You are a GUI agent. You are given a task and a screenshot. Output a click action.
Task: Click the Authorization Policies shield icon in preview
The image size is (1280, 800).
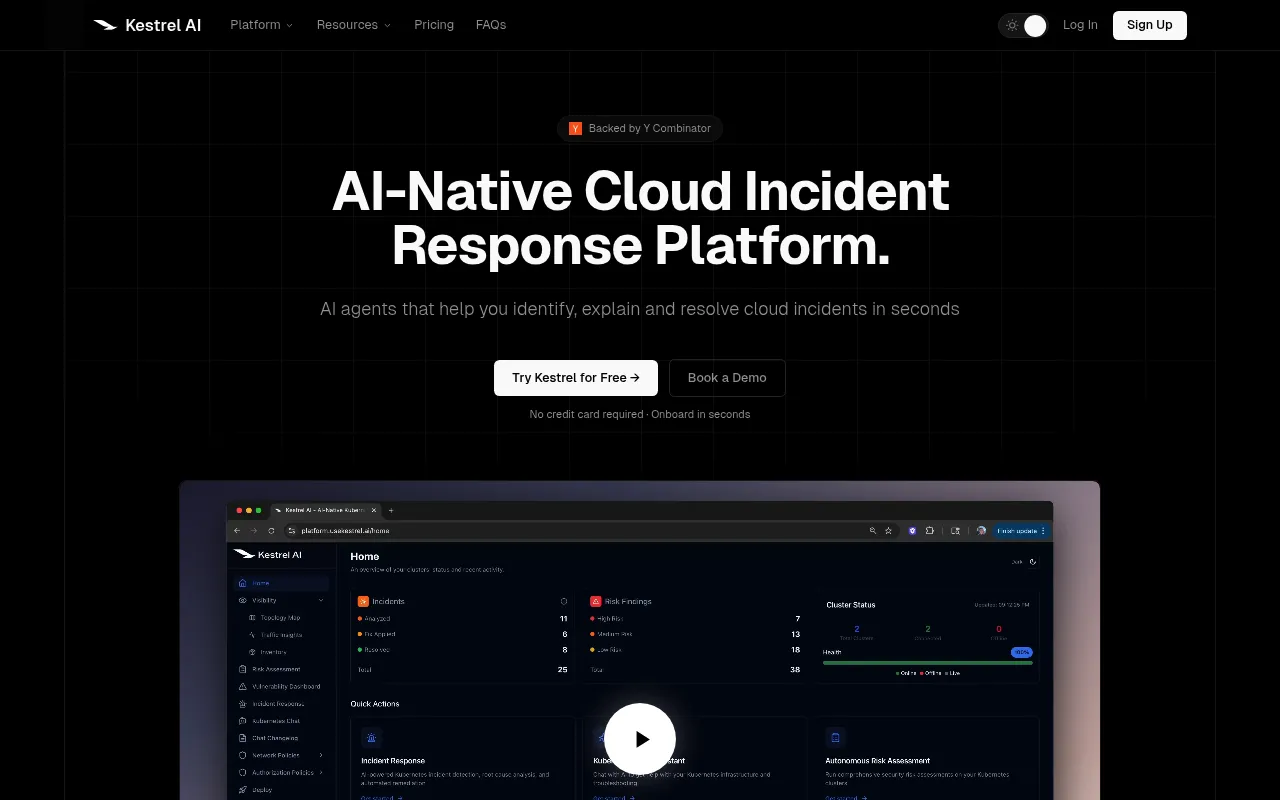pos(242,773)
